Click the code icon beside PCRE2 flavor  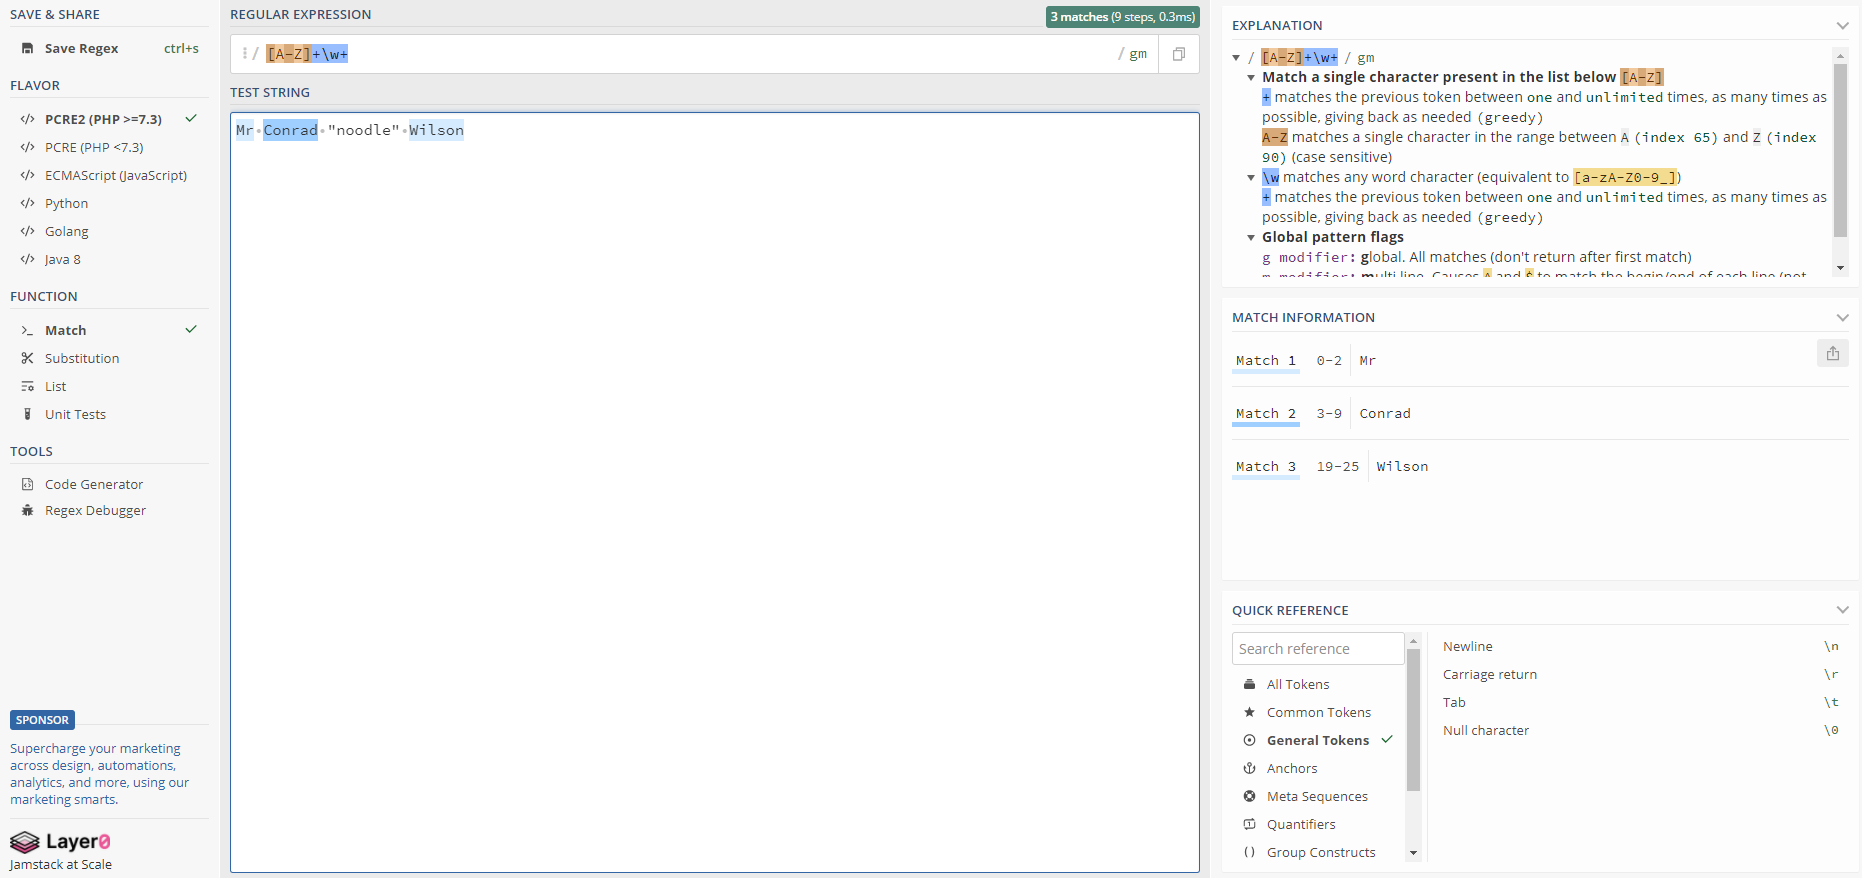pos(27,119)
